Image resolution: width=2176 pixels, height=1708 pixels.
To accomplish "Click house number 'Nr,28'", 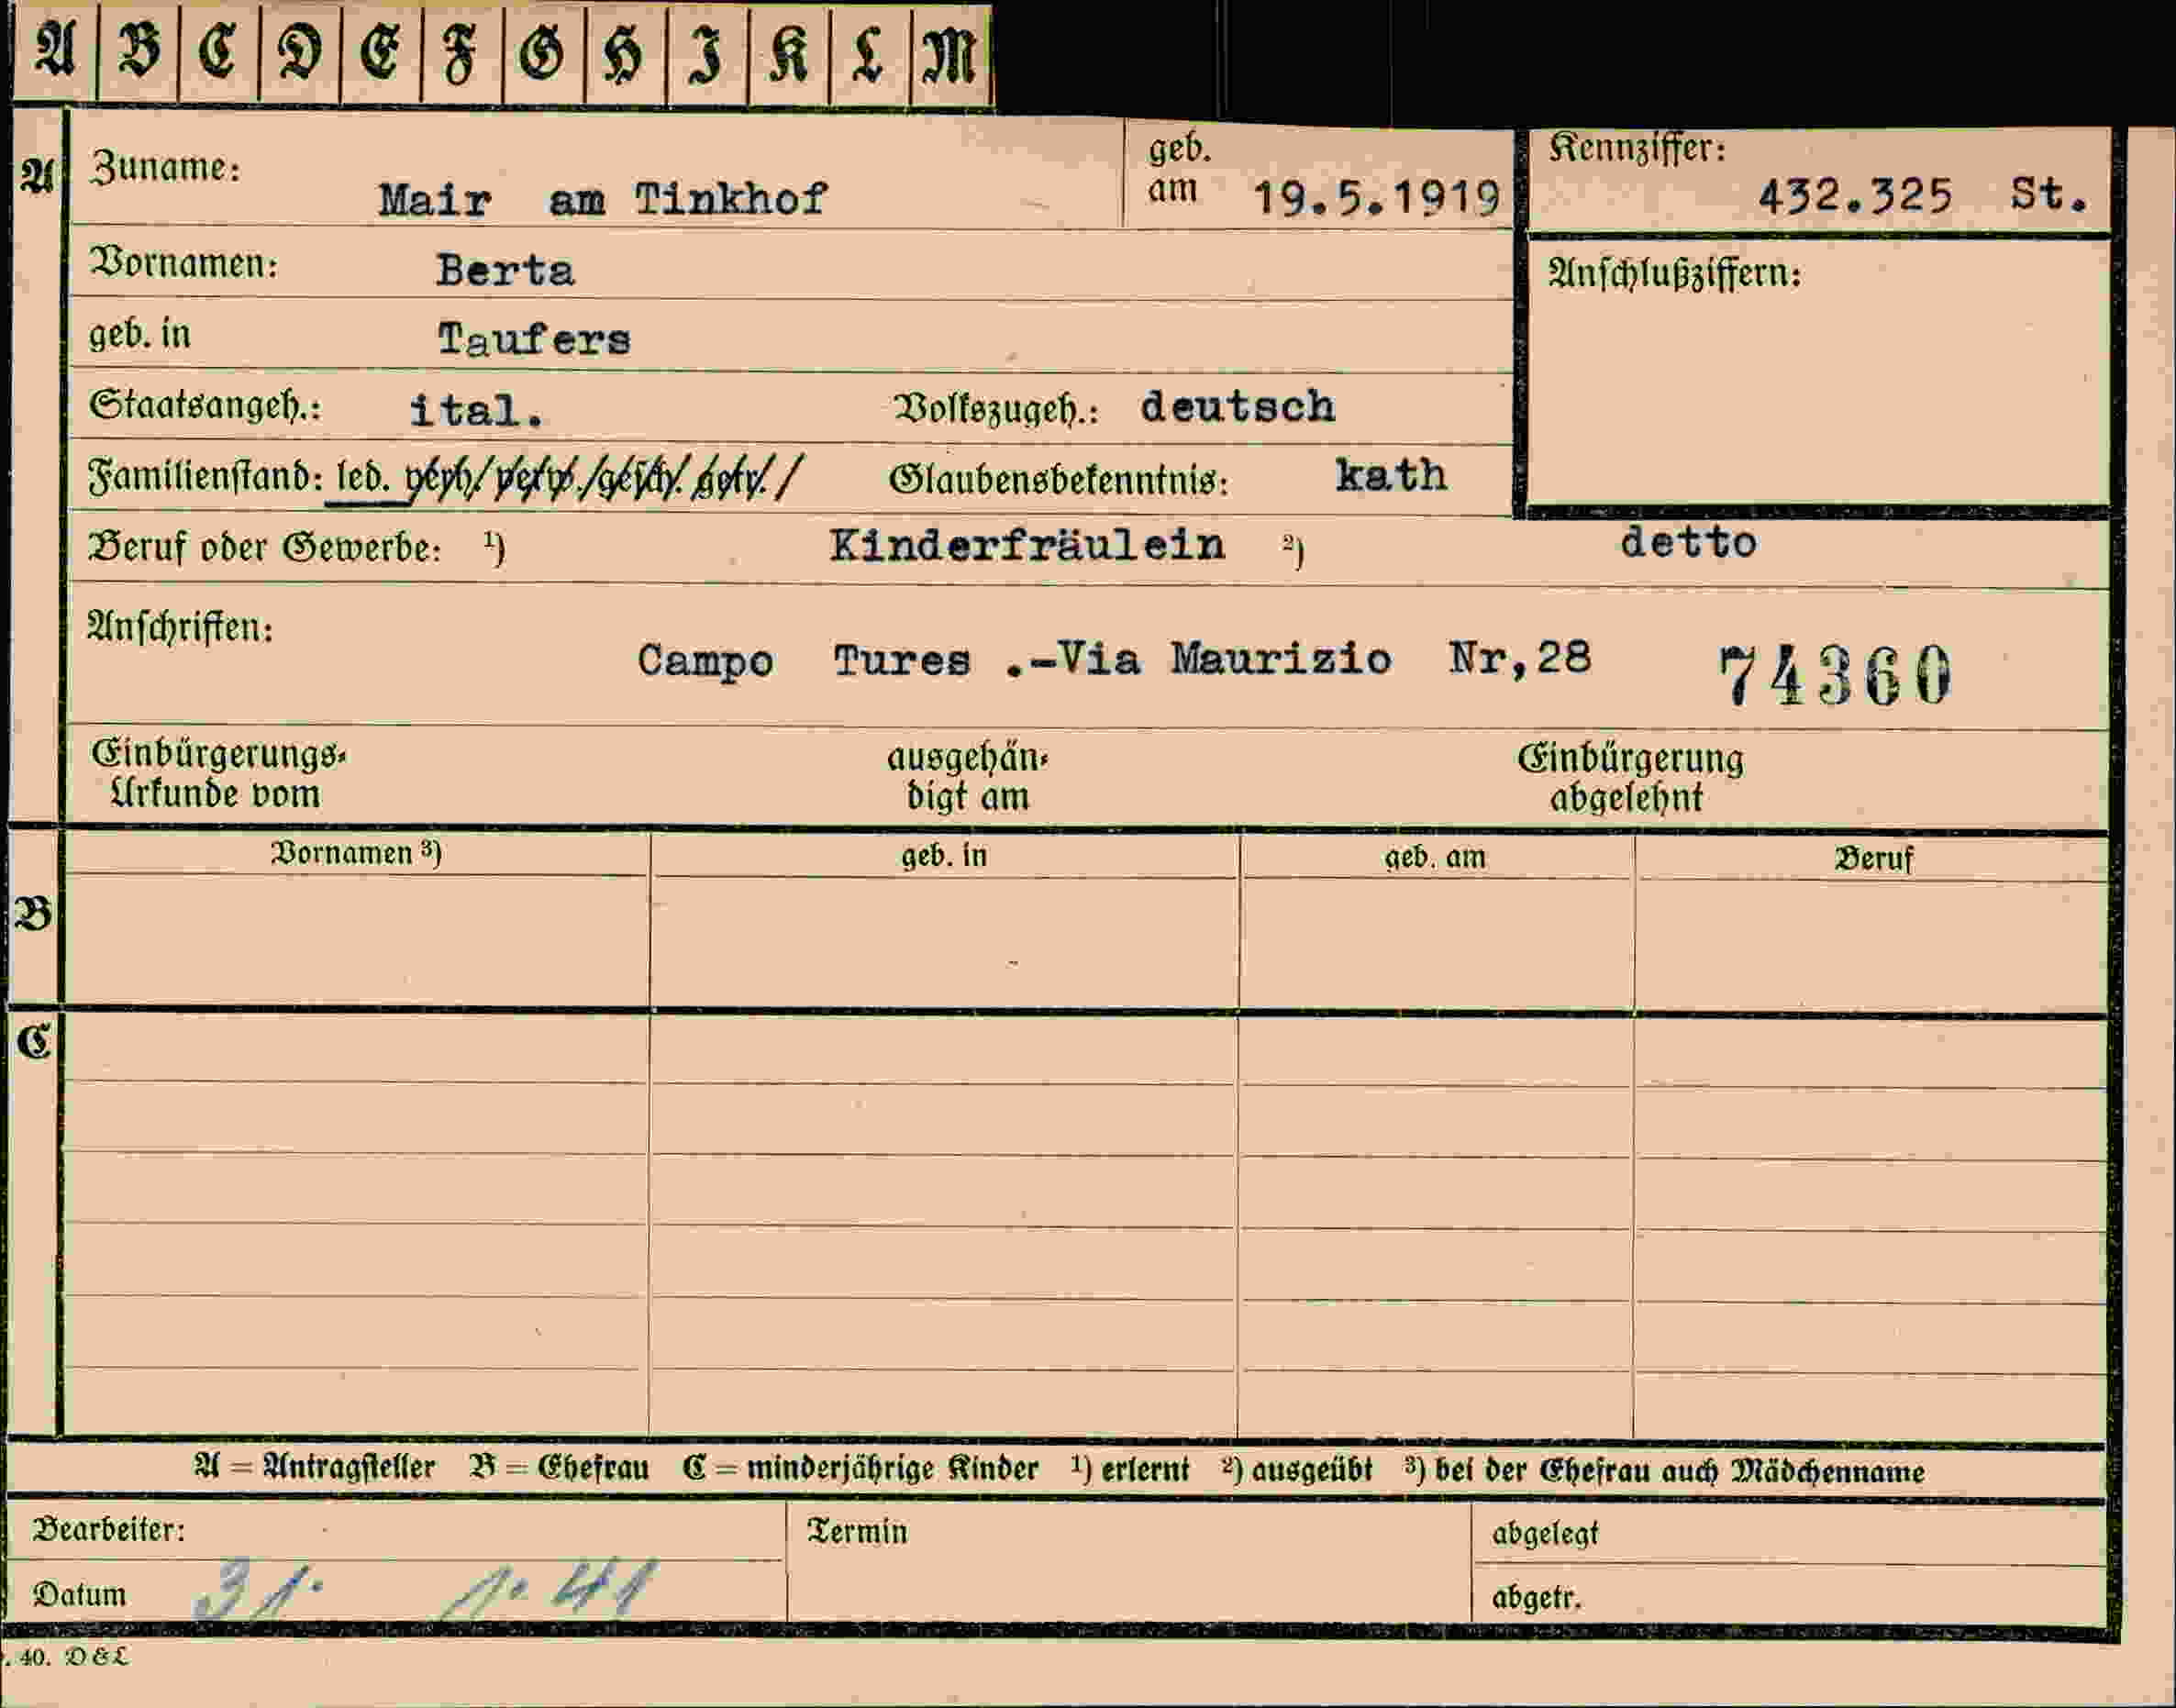I will (x=1519, y=658).
